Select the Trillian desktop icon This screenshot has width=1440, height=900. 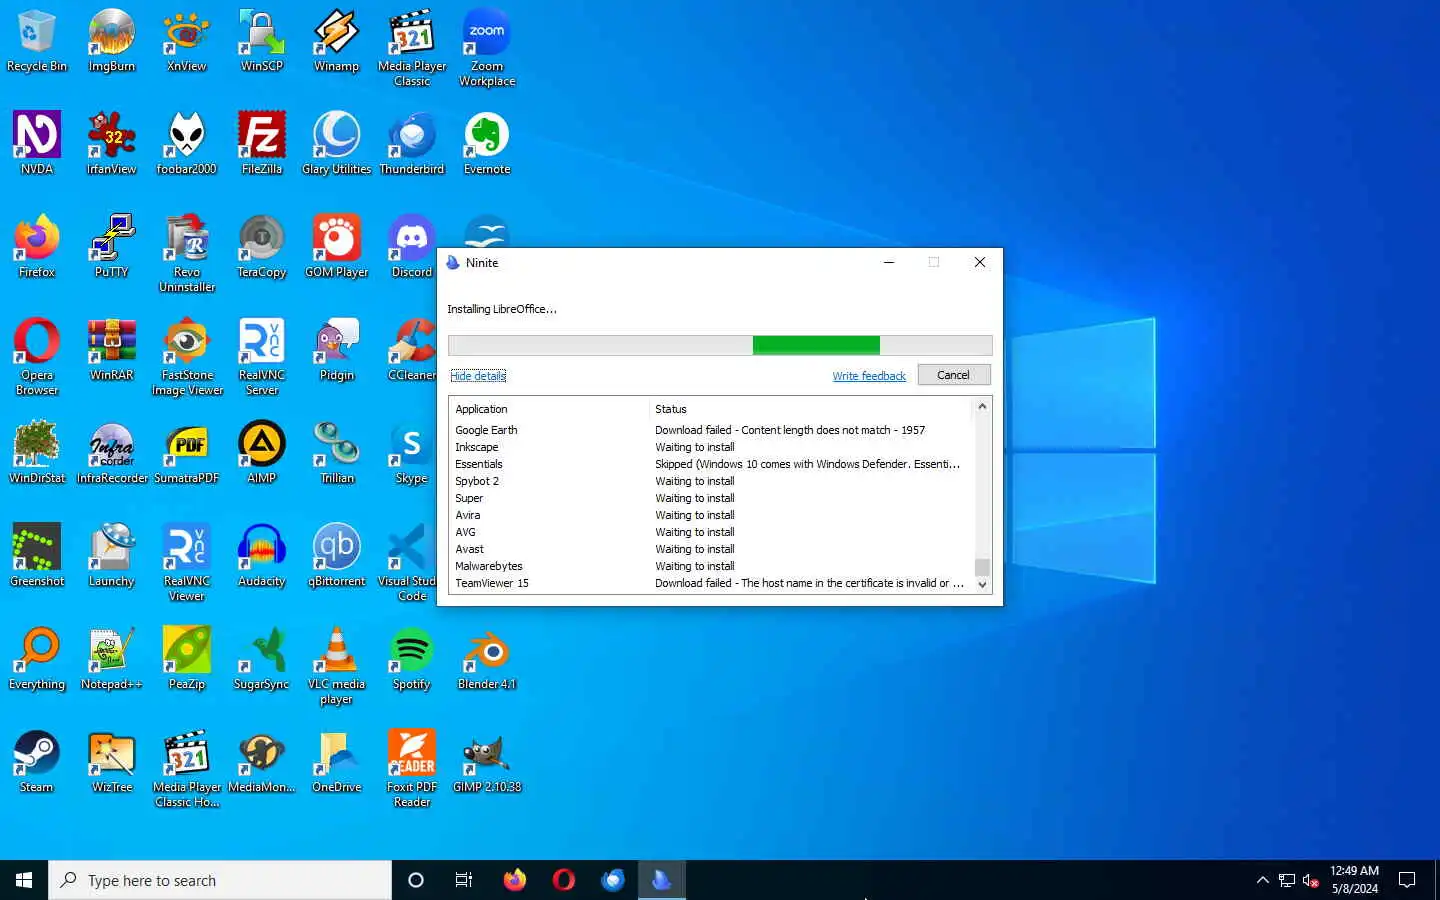[336, 453]
